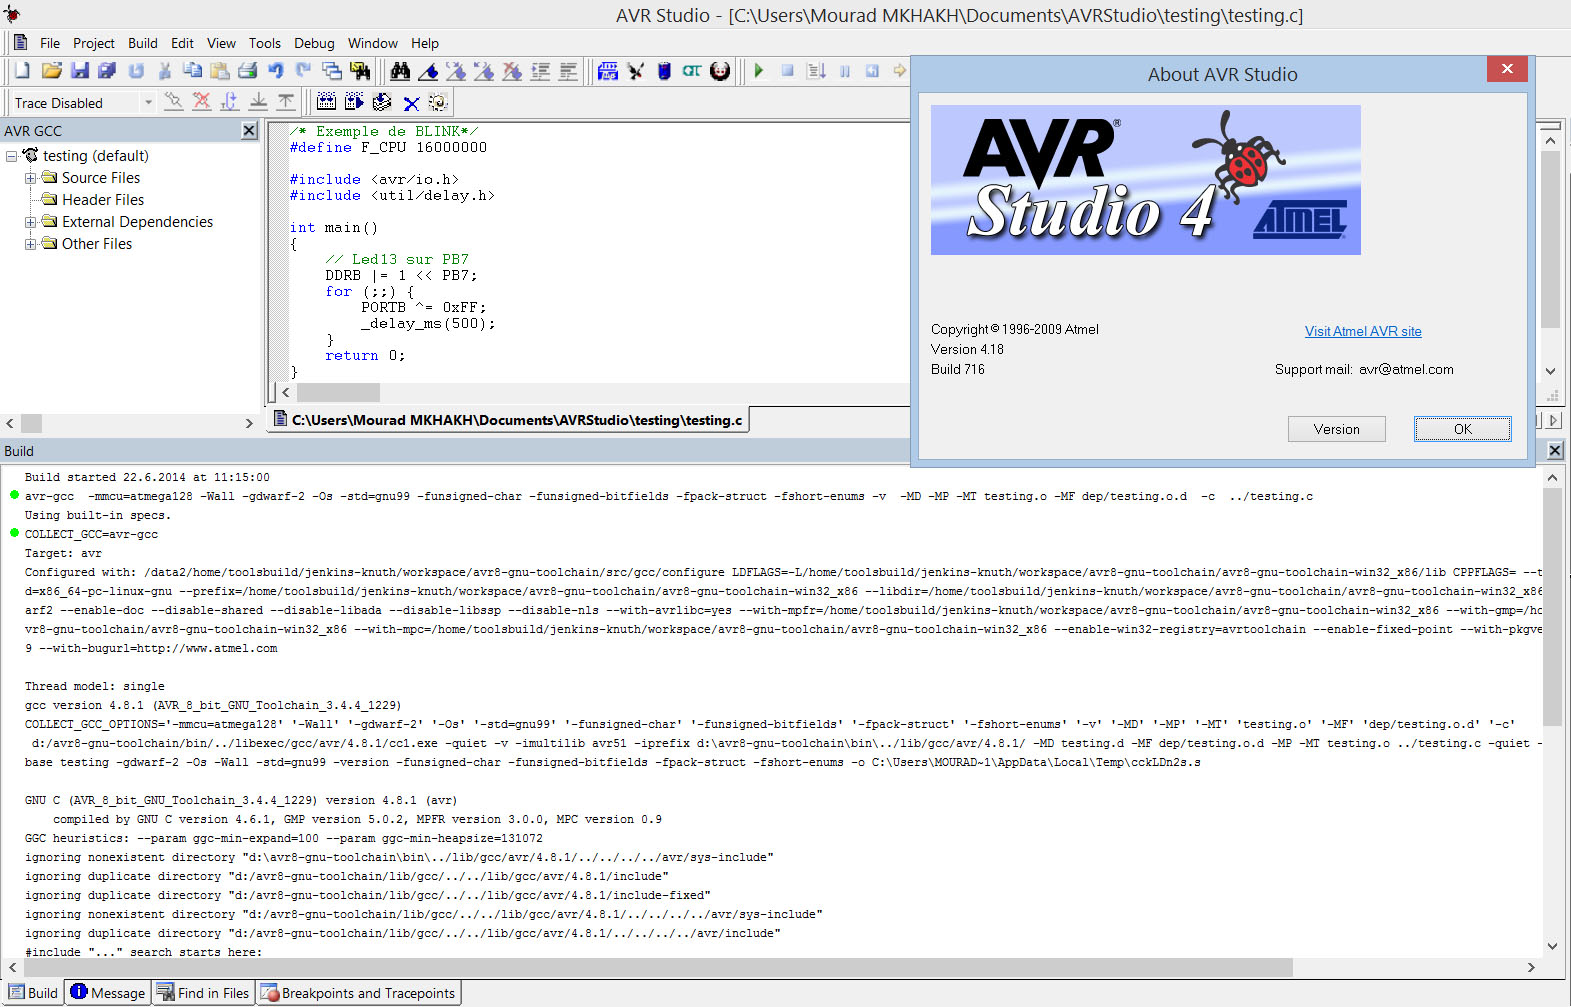The width and height of the screenshot is (1571, 1007).
Task: Open the cascading windows toolbar icon
Action: pos(332,71)
